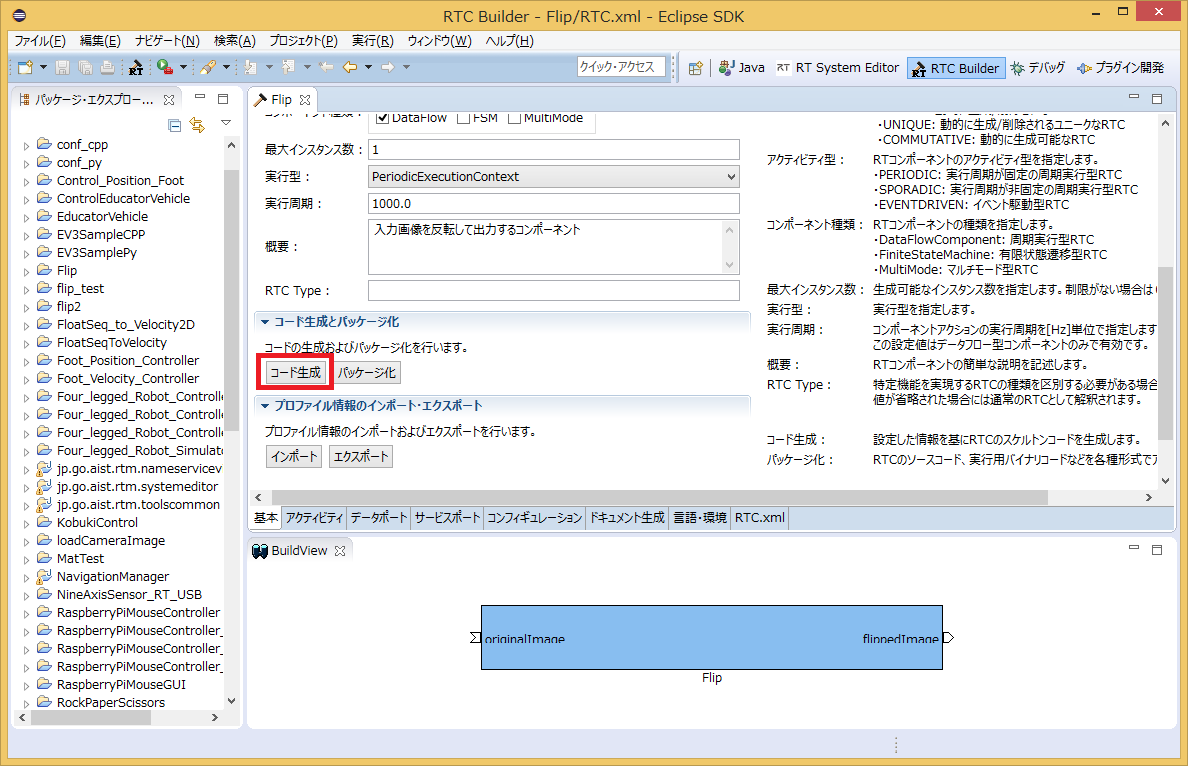Click the pencil search toolbar icon
The width and height of the screenshot is (1188, 766).
click(207, 67)
